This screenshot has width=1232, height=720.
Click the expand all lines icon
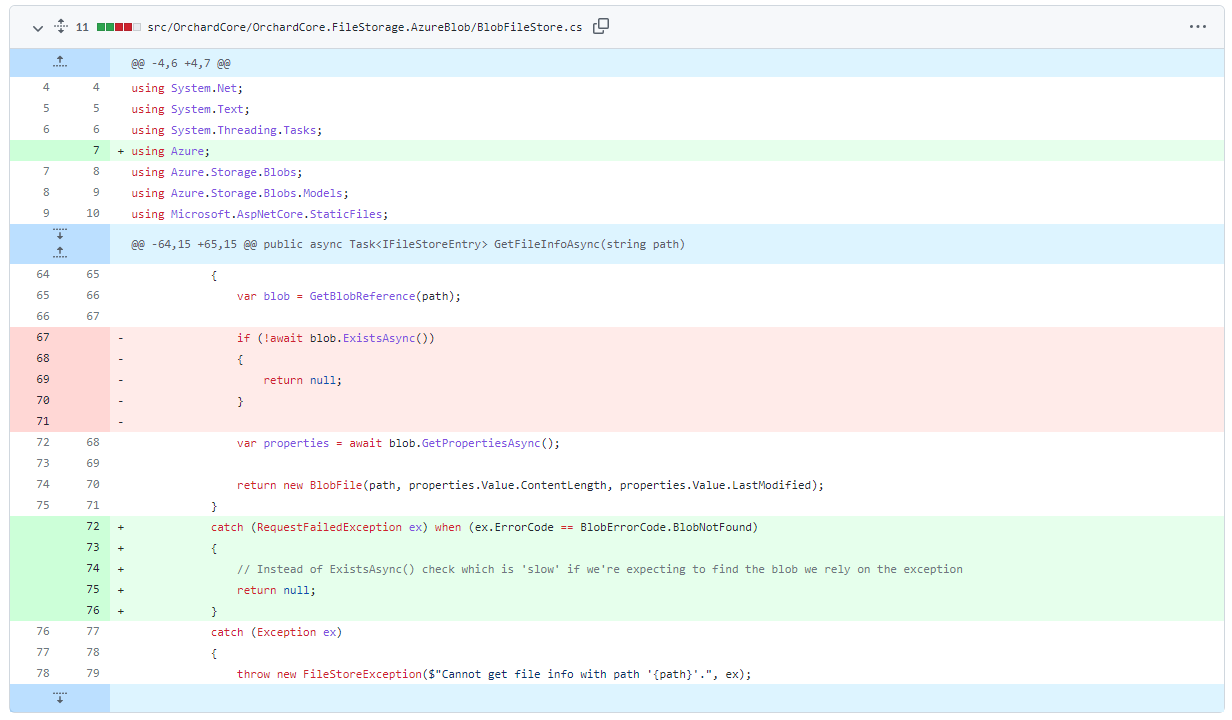coord(60,27)
